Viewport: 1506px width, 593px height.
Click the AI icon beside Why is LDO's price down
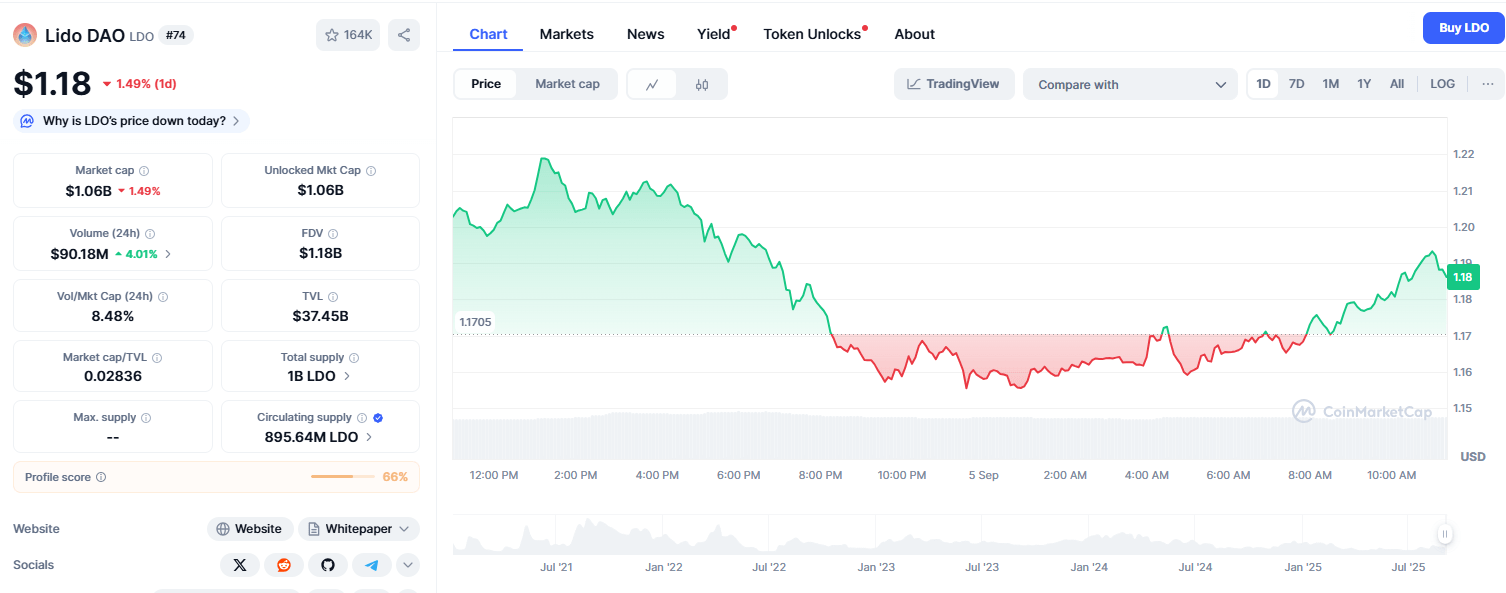(28, 121)
